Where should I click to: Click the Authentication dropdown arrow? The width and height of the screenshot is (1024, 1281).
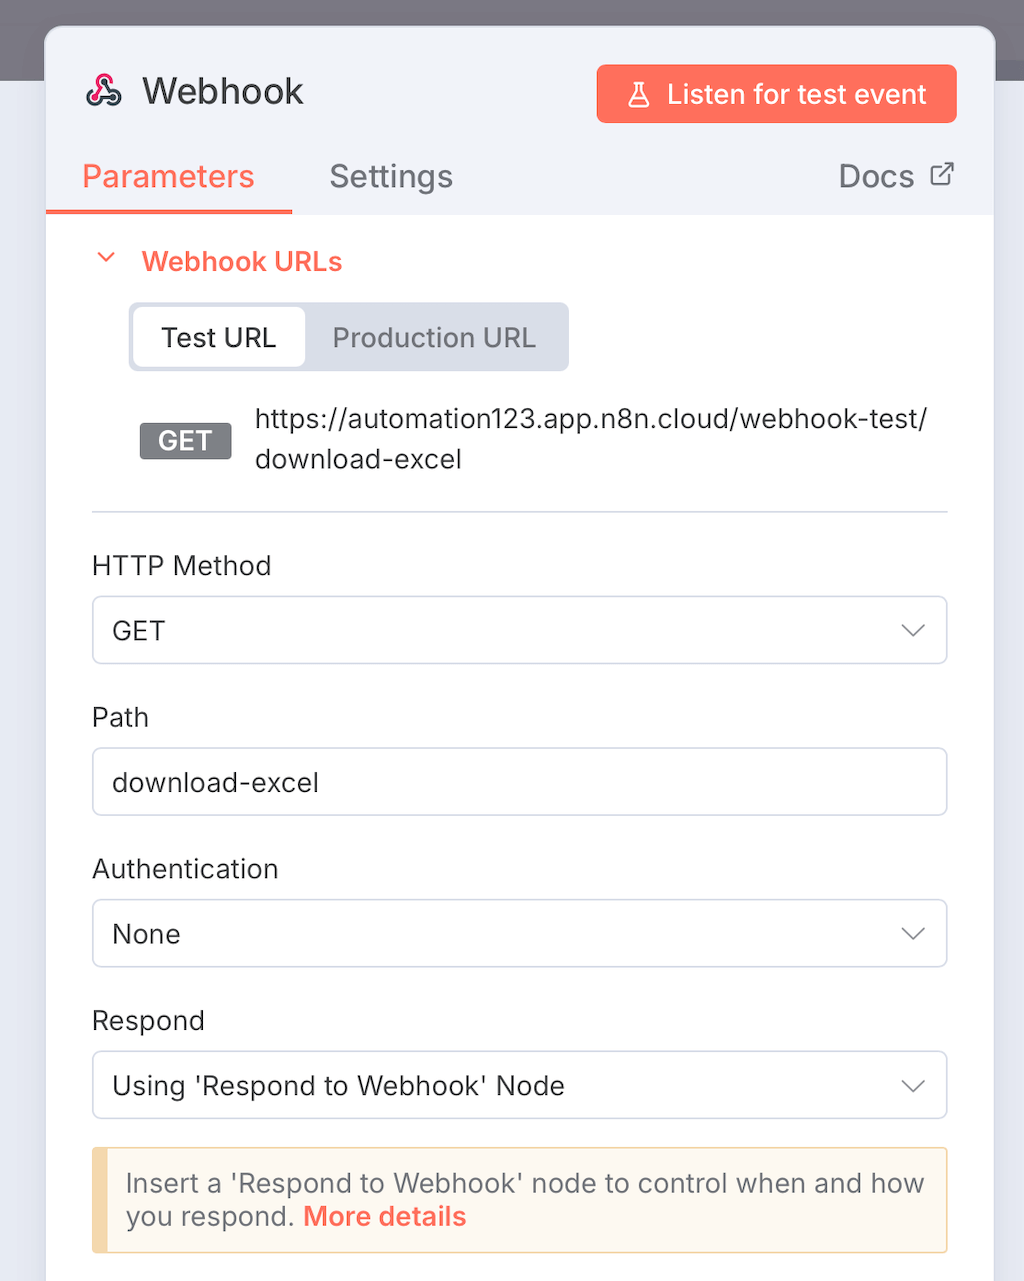pos(912,934)
